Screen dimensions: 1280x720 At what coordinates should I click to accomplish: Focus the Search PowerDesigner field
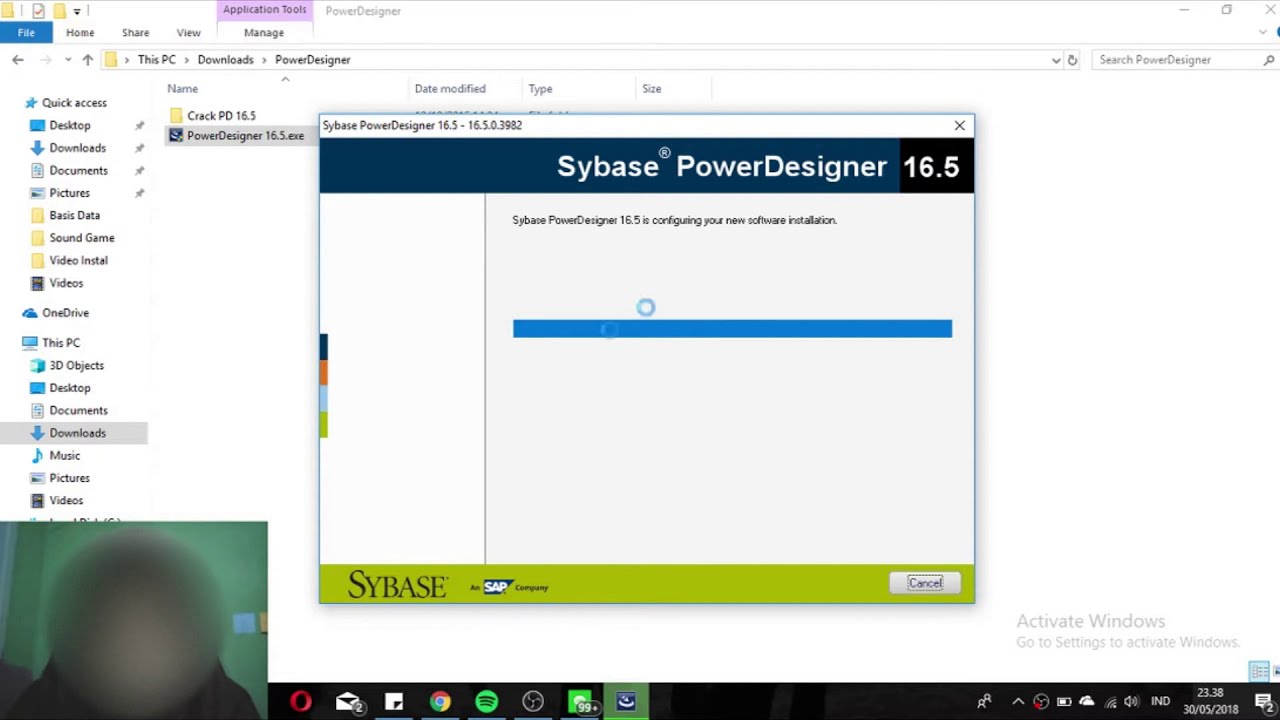click(1182, 60)
